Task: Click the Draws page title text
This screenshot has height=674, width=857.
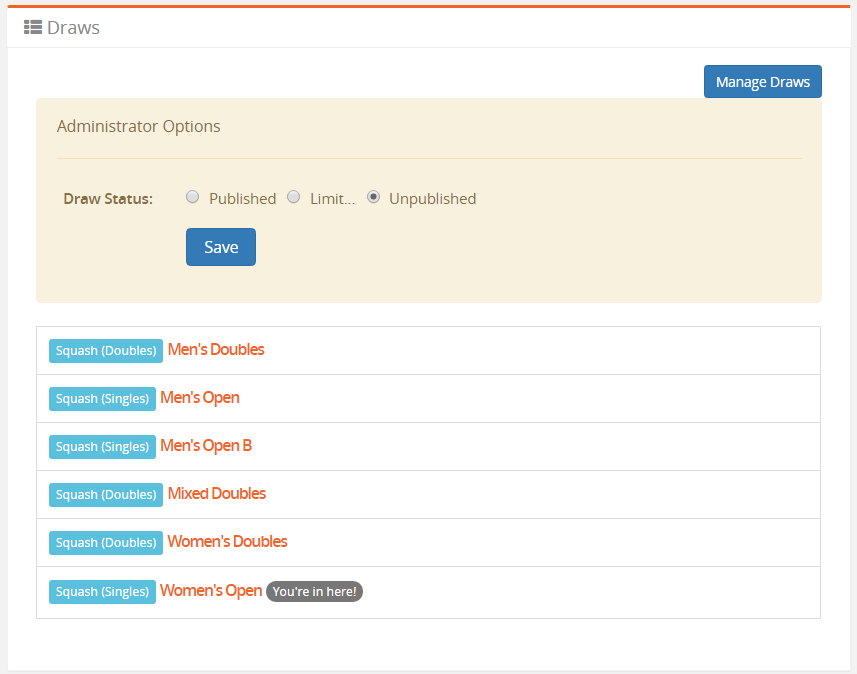Action: [73, 27]
